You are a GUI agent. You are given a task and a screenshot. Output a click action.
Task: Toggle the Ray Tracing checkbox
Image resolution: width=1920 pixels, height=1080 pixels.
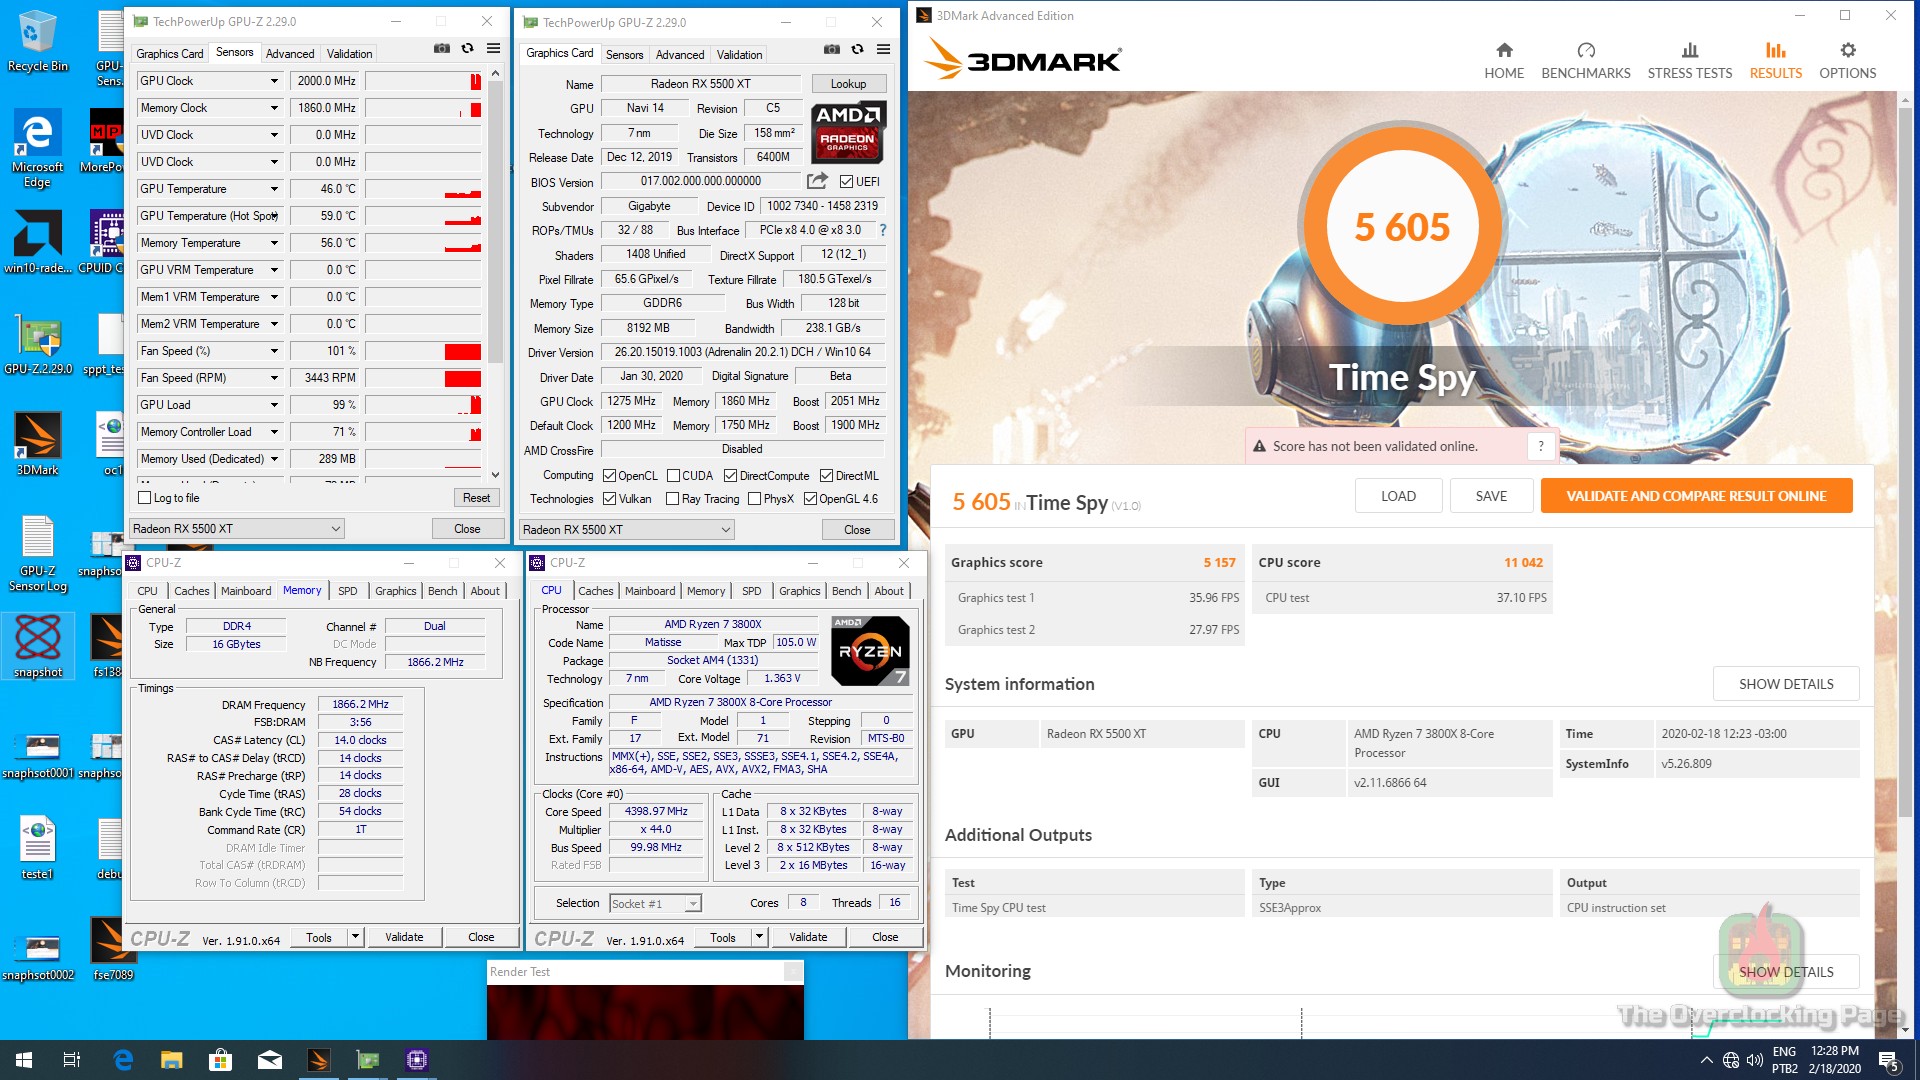click(673, 499)
